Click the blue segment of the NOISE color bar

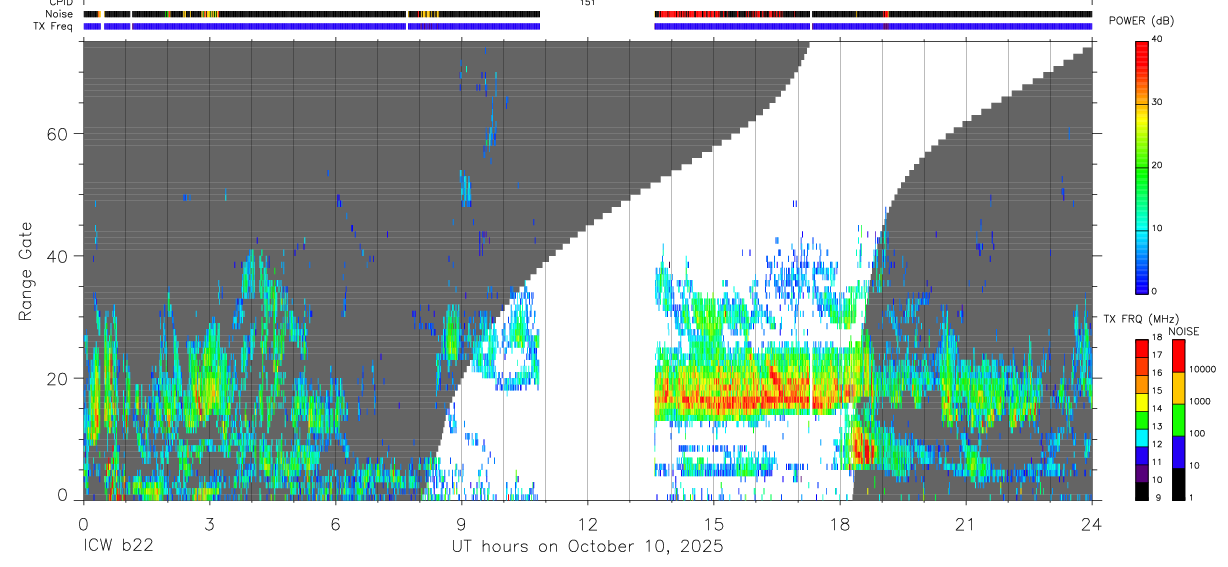coord(1177,451)
